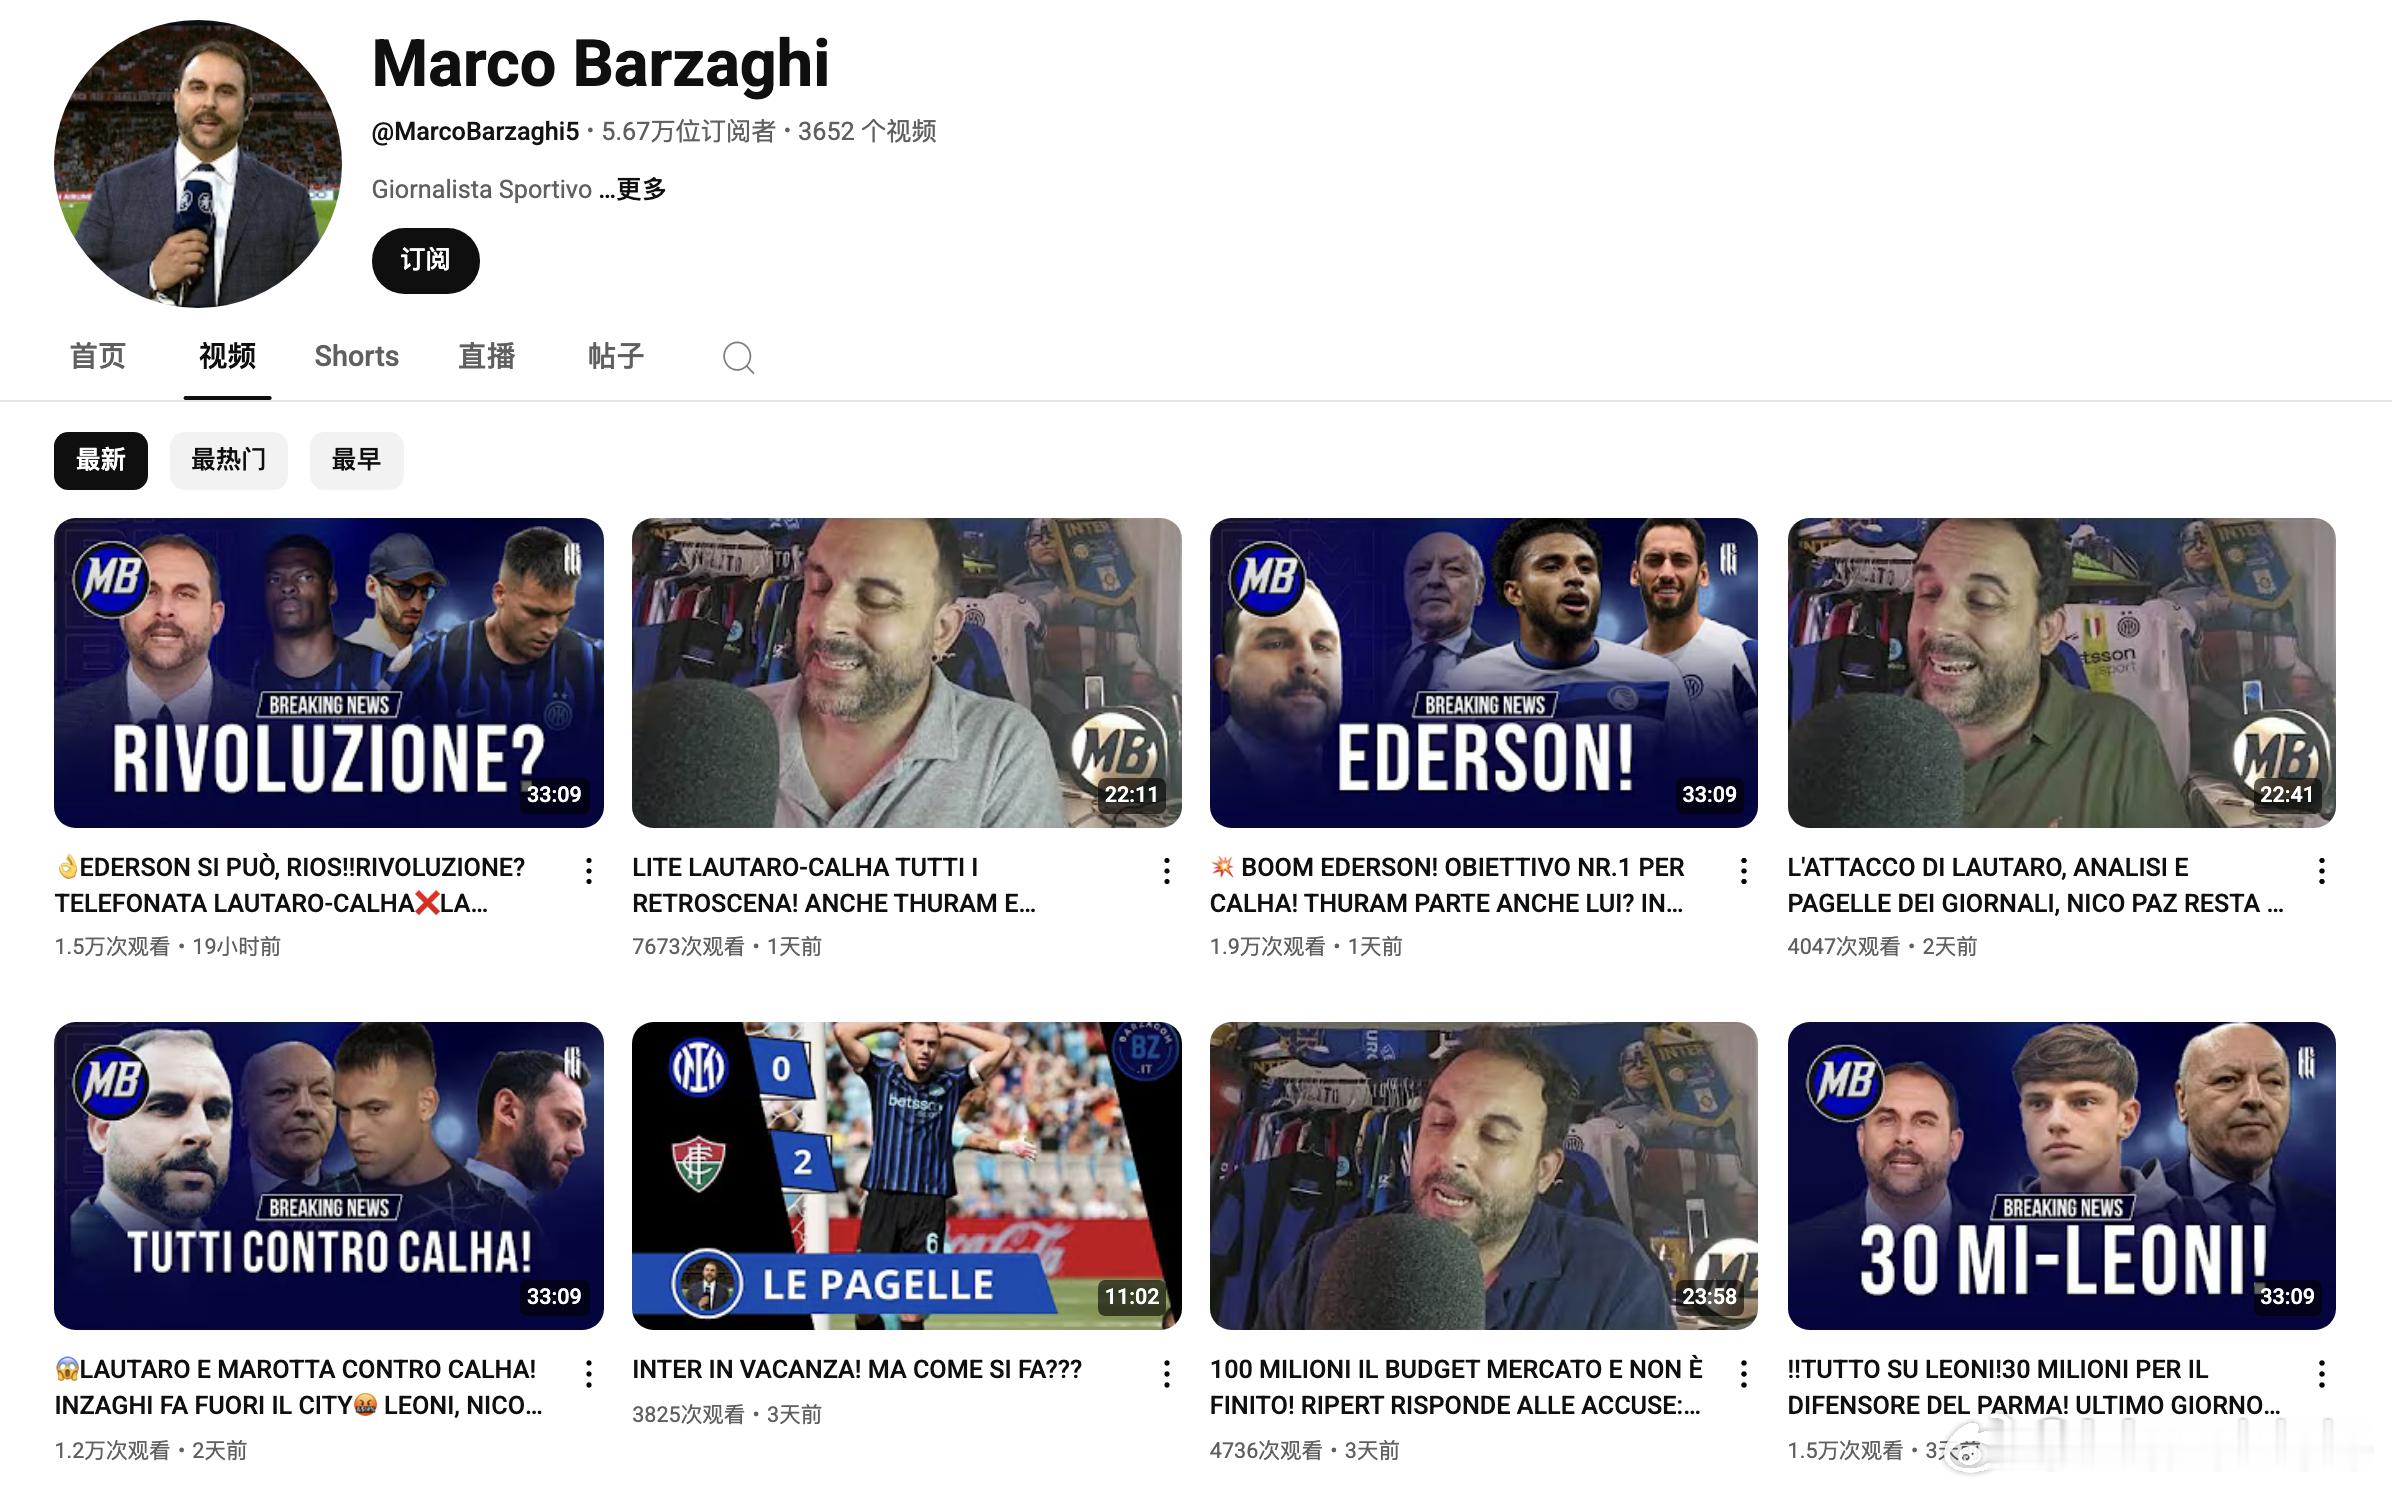
Task: Click the @MarcoBarzaghi5 handle text
Action: pyautogui.click(x=475, y=131)
